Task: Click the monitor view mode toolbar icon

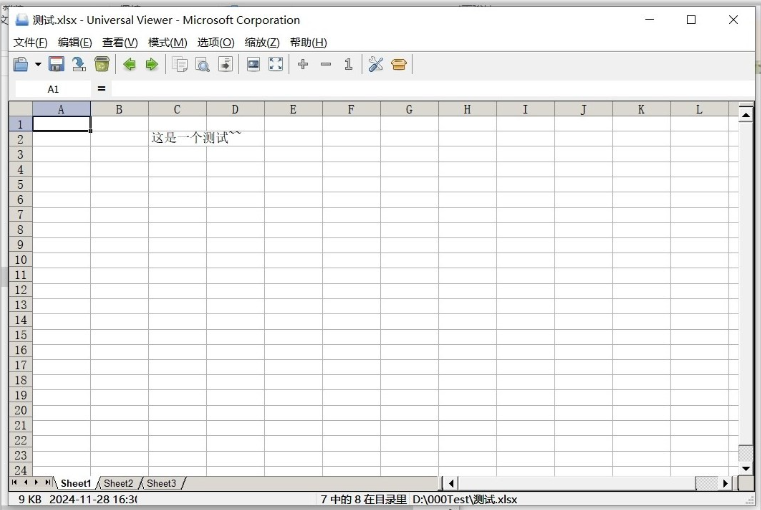Action: click(x=253, y=64)
